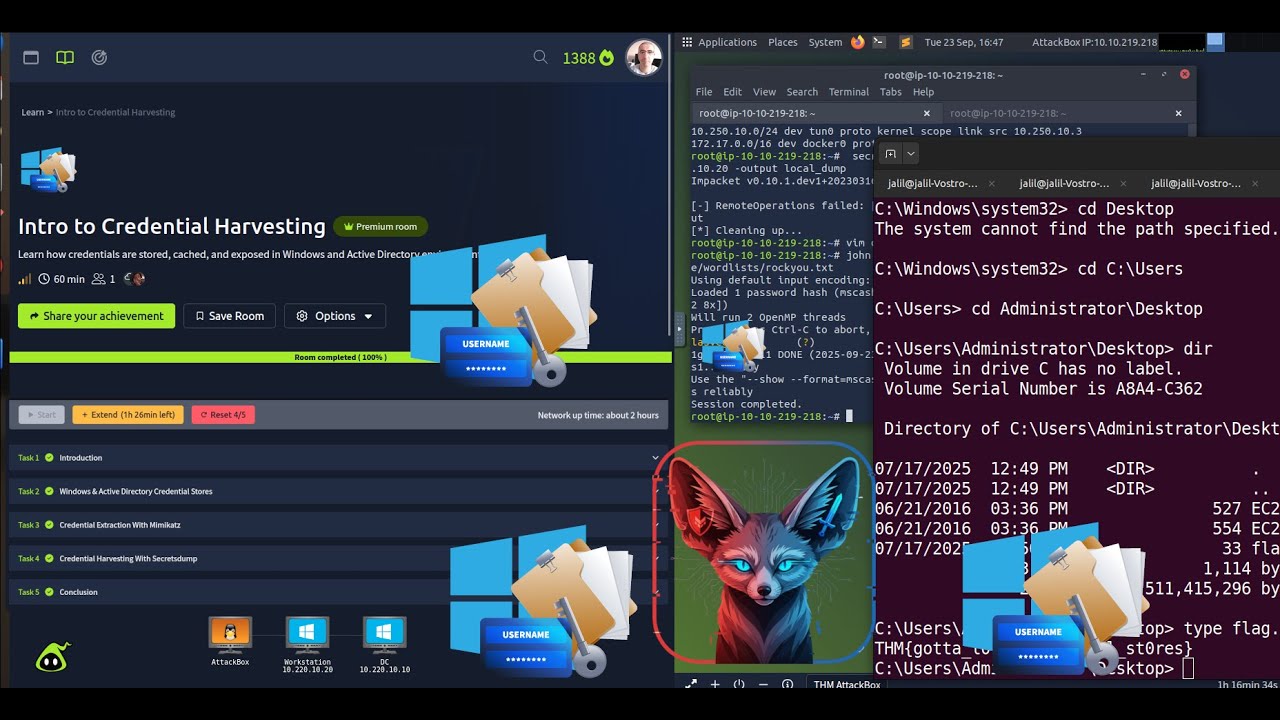
Task: Expand Task 1 Introduction chevron
Action: click(x=655, y=458)
